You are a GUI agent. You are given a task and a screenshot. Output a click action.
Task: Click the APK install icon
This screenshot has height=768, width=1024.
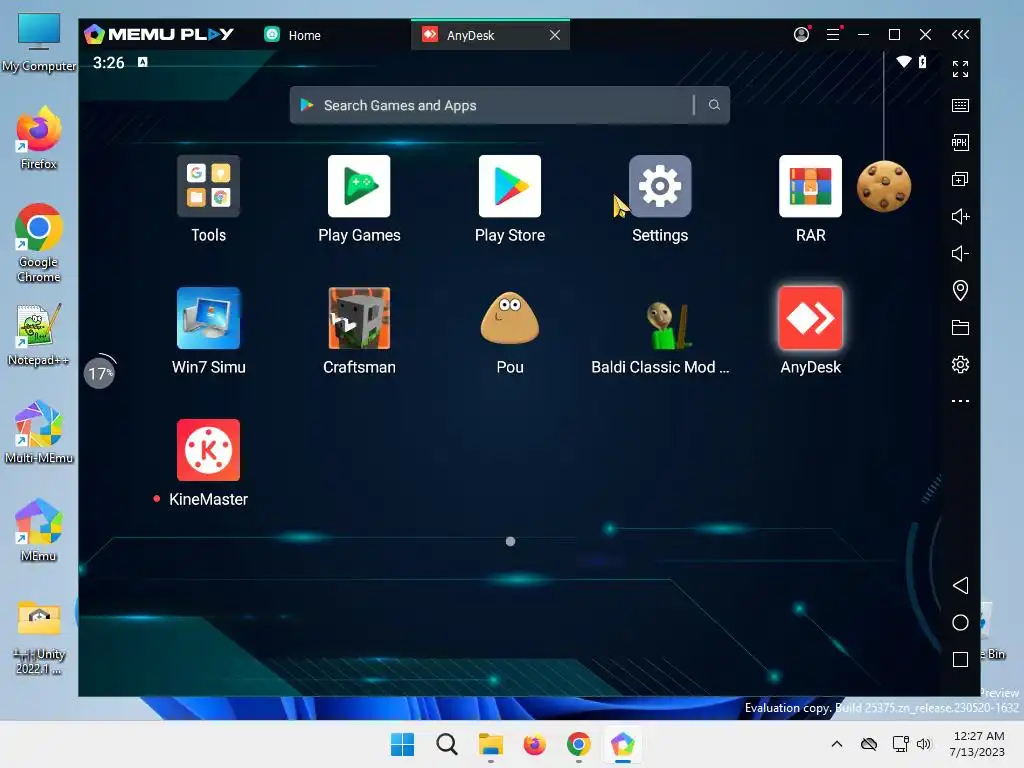pyautogui.click(x=960, y=142)
